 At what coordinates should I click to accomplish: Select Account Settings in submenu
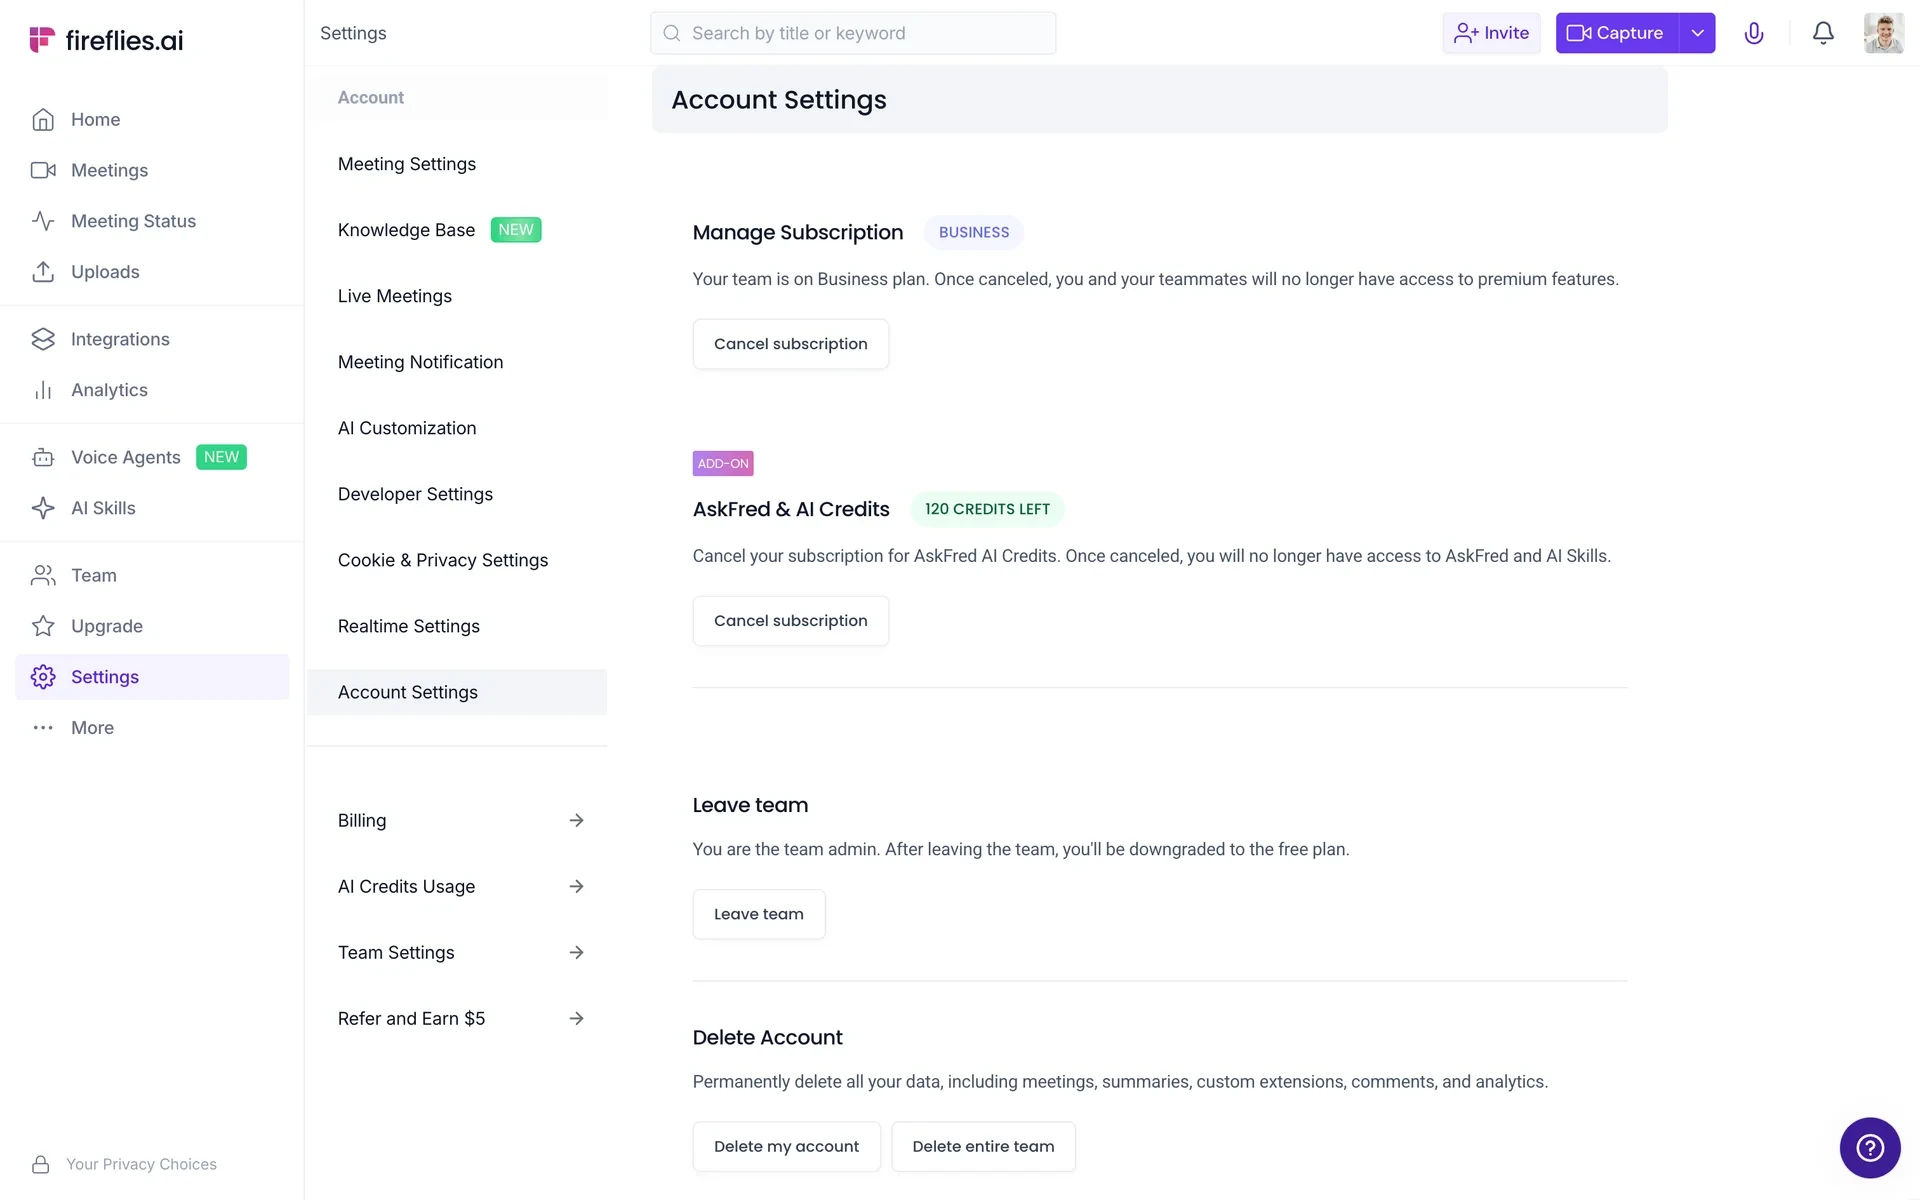point(457,692)
